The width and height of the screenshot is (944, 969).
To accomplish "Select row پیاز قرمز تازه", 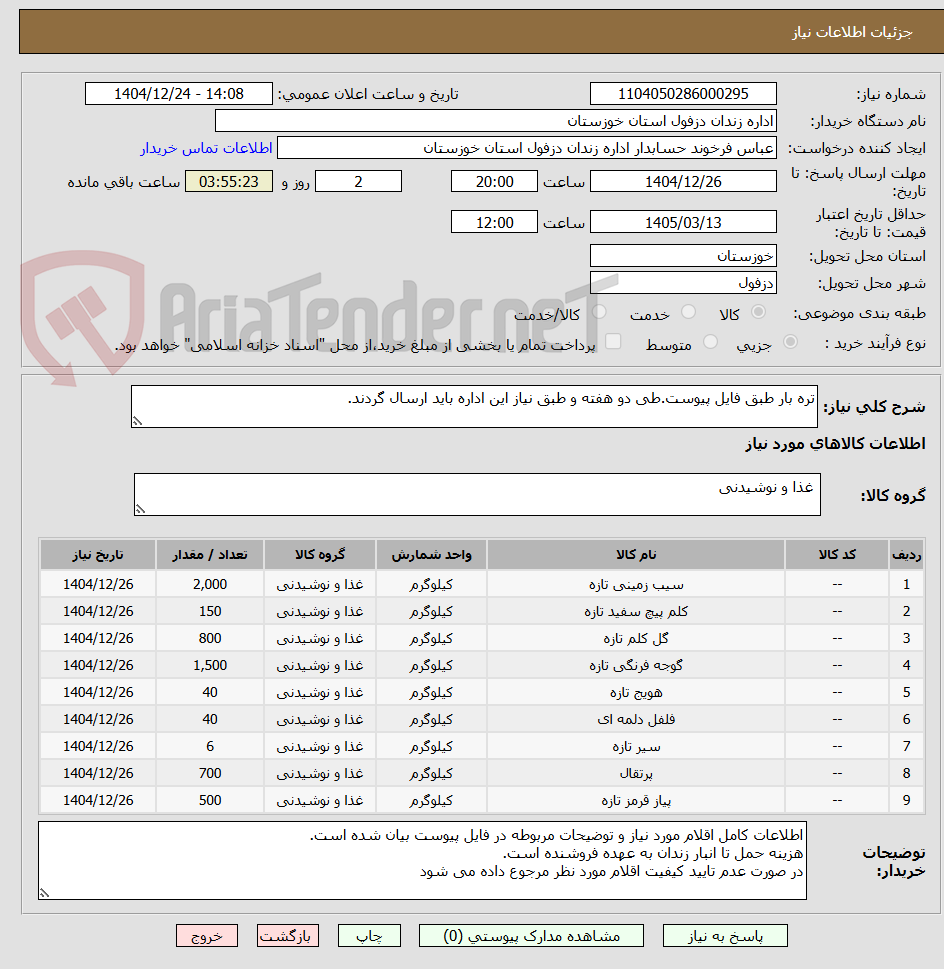I will click(482, 800).
